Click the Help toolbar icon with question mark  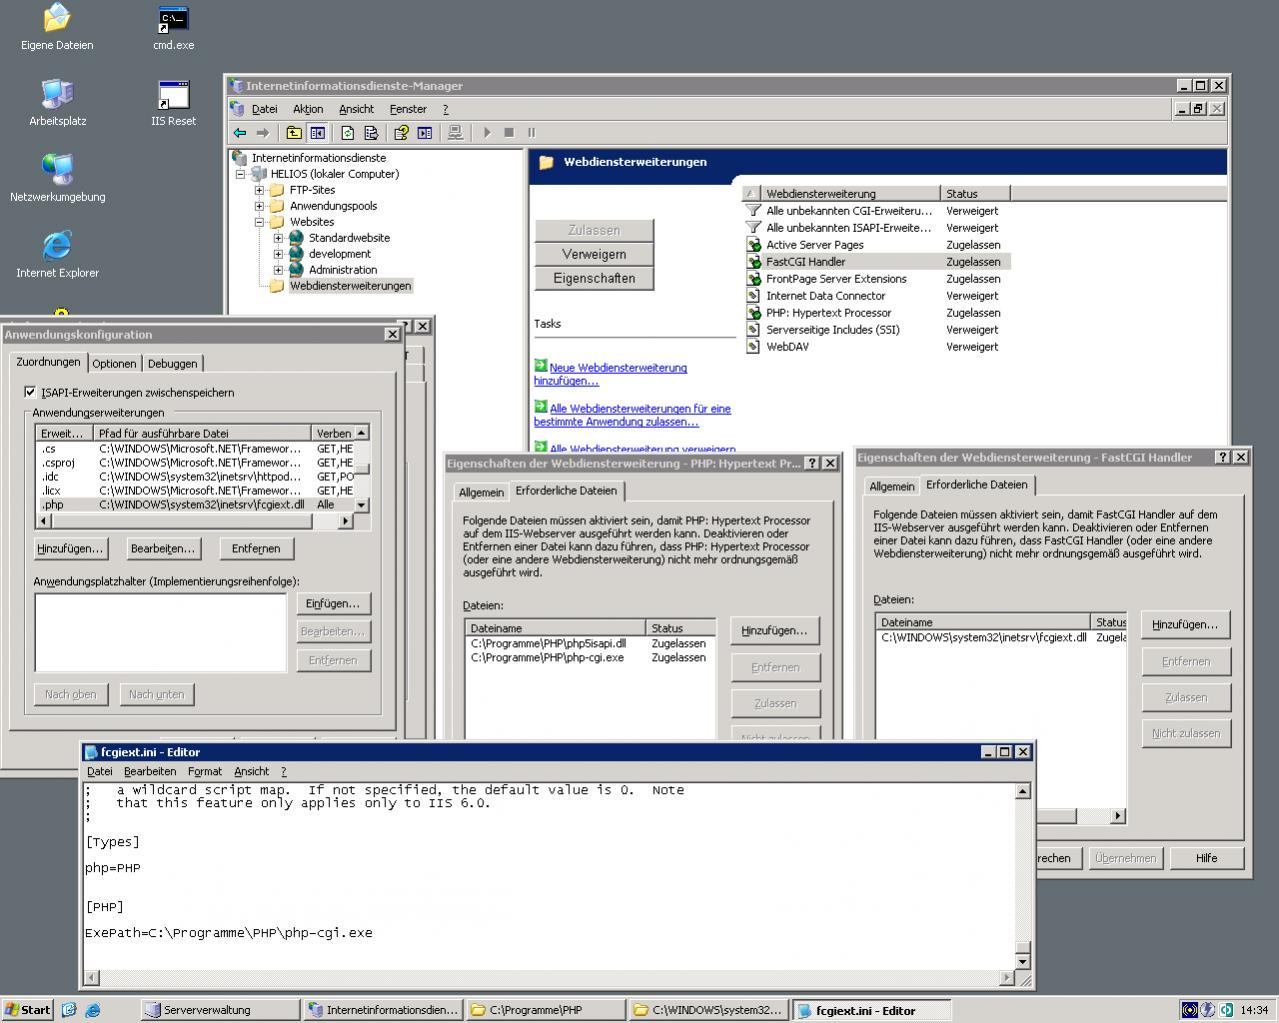coord(402,132)
